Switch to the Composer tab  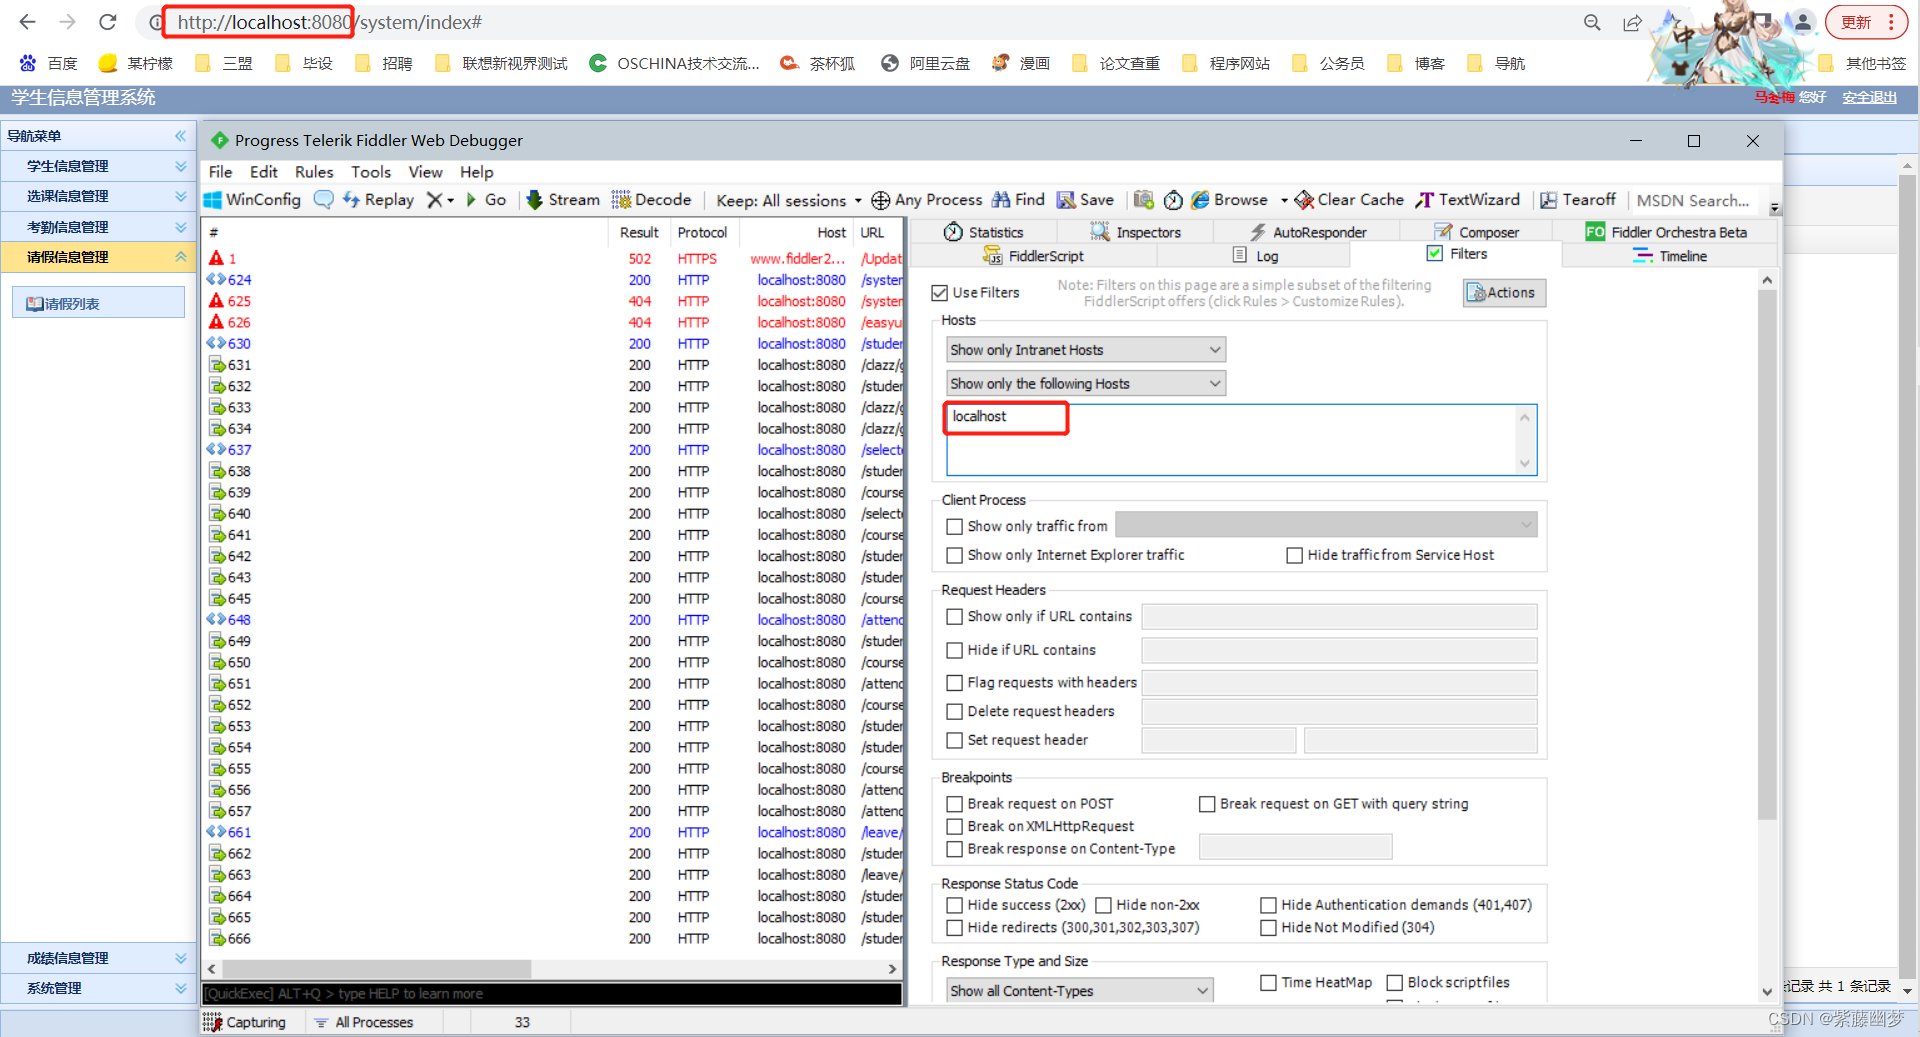1477,232
